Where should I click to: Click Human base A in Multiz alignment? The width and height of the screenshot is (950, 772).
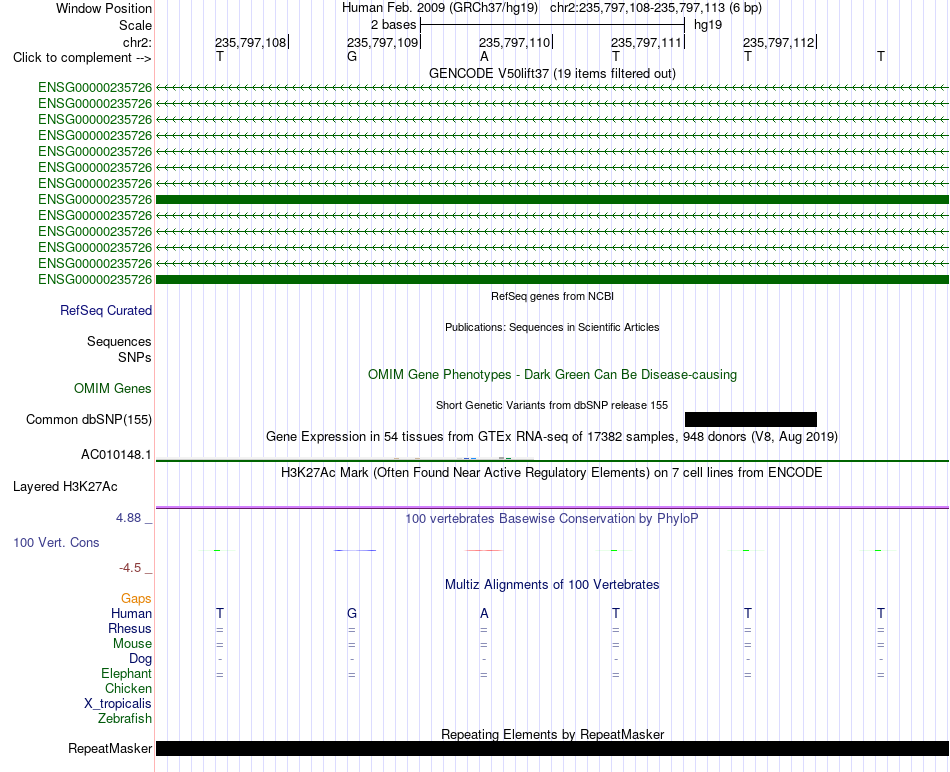point(484,613)
